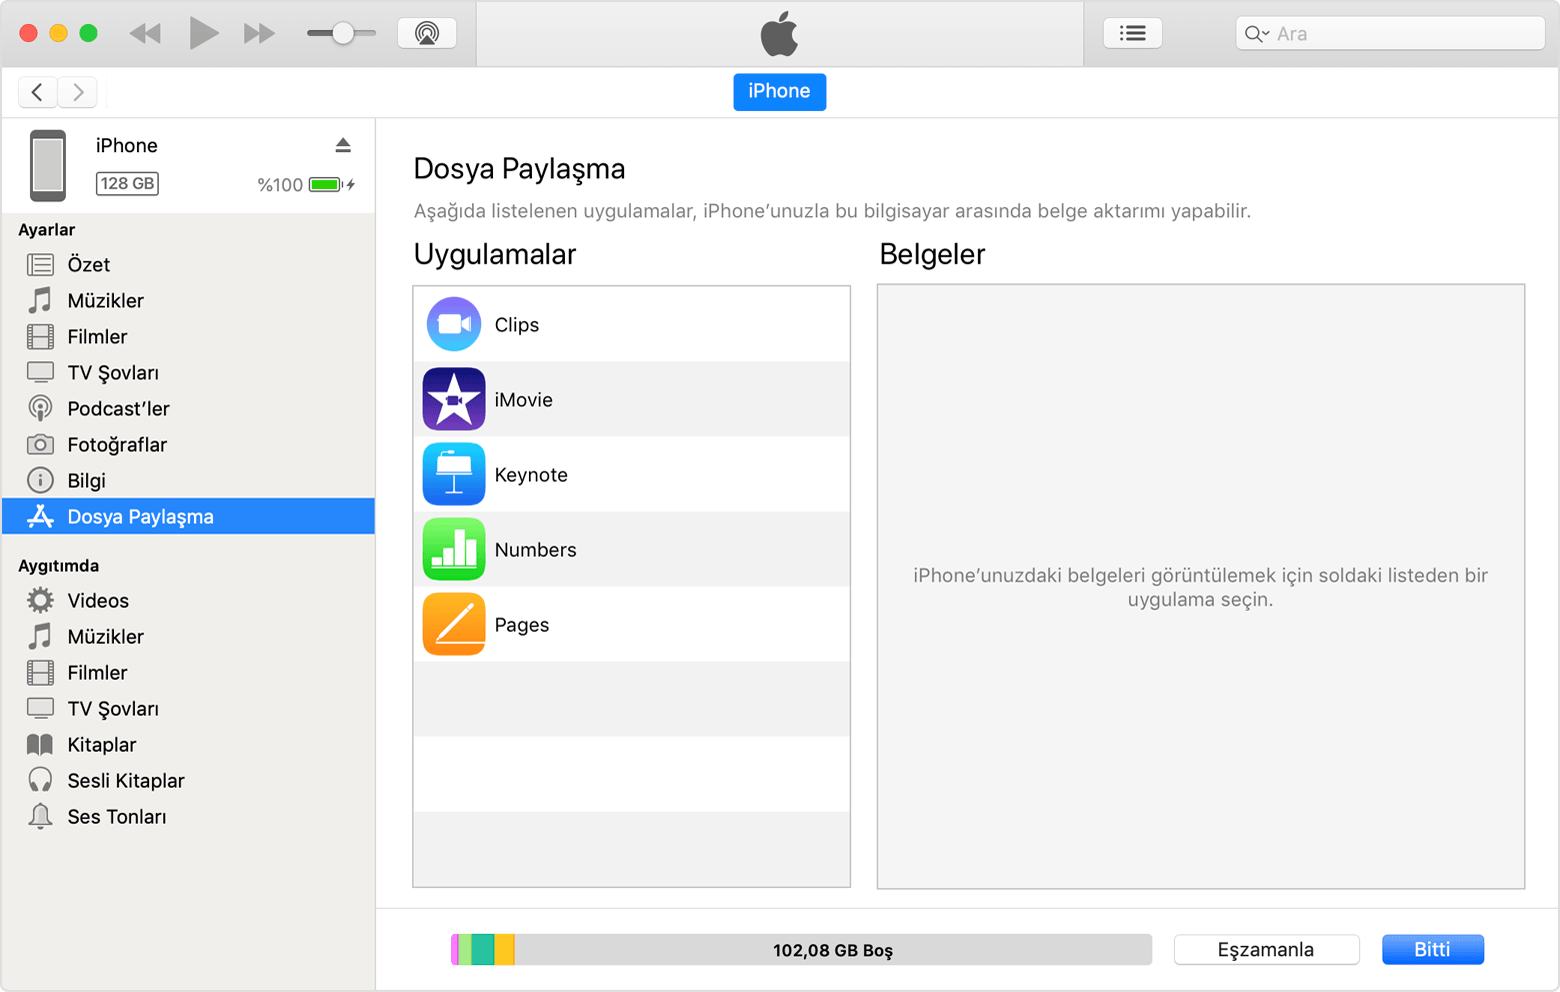The width and height of the screenshot is (1560, 992).
Task: Go back with the left chevron
Action: click(37, 92)
